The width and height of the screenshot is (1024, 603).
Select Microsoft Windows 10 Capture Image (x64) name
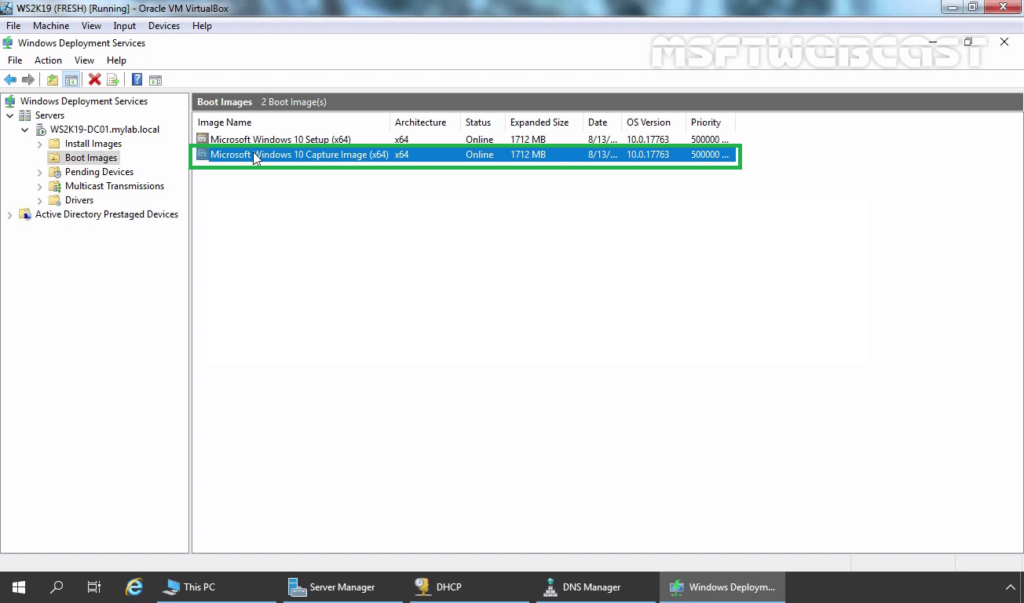(x=299, y=155)
